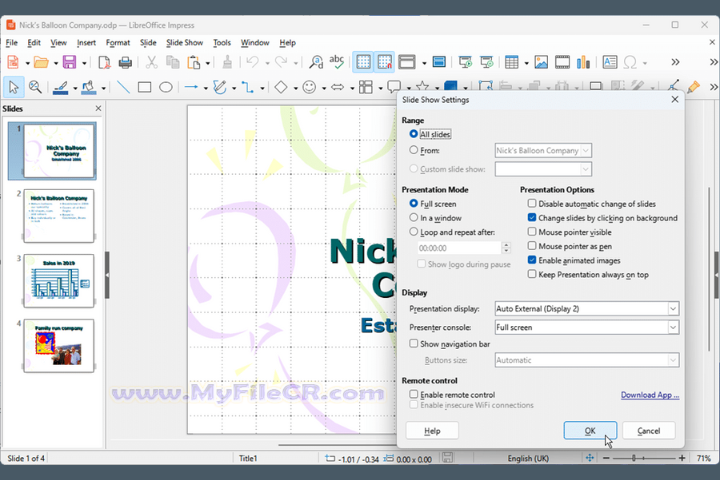This screenshot has height=480, width=720.
Task: Select the Zoom and Pan tool
Action: pyautogui.click(x=35, y=87)
